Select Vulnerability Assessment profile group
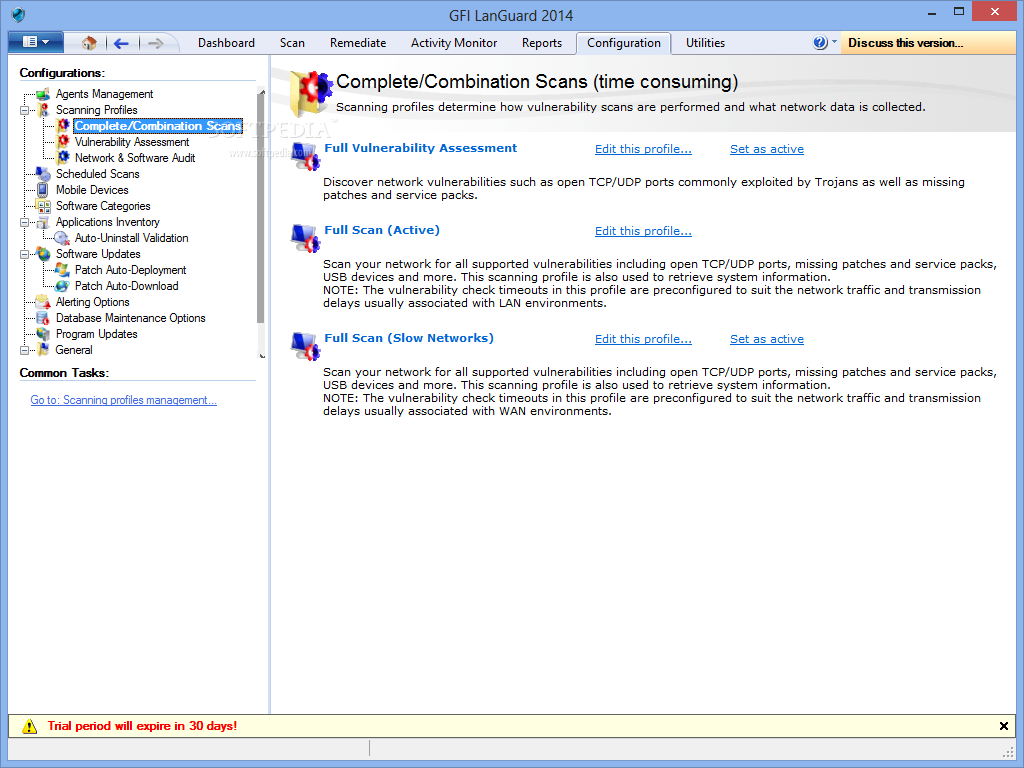 tap(132, 142)
